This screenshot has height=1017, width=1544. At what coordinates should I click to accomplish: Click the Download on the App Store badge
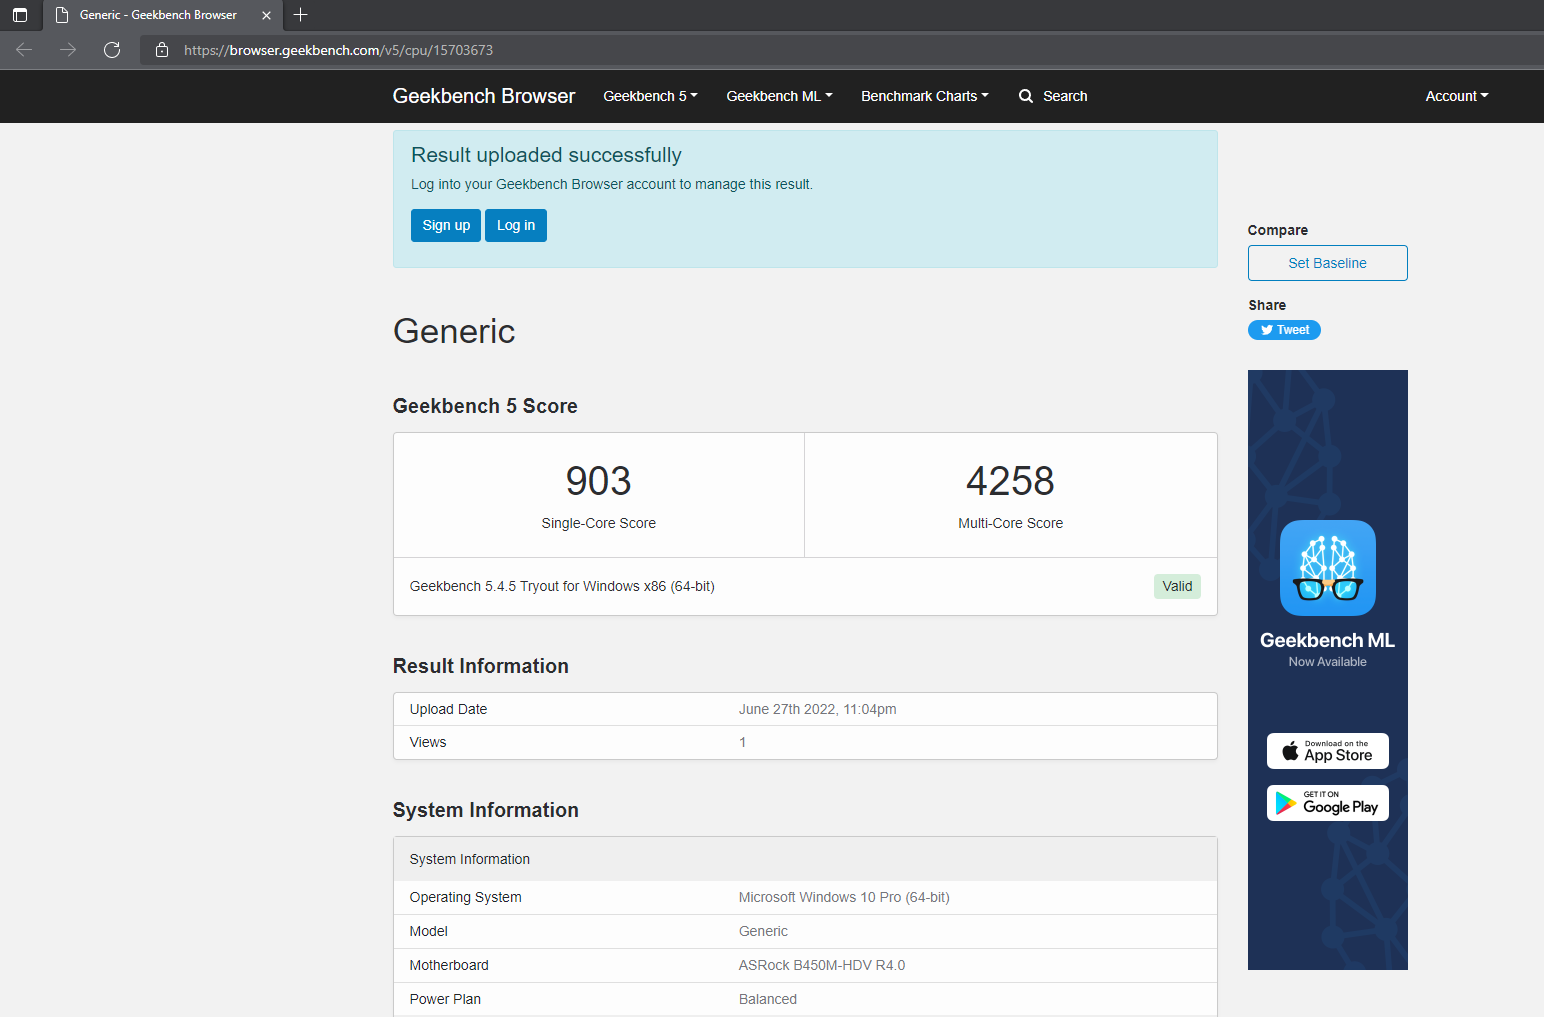(1328, 751)
